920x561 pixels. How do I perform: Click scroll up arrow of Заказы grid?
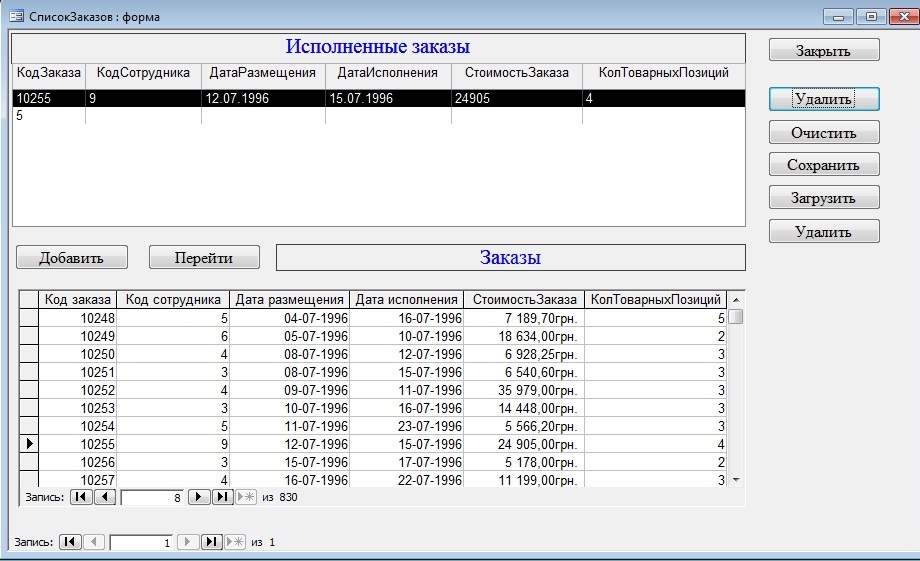click(736, 300)
